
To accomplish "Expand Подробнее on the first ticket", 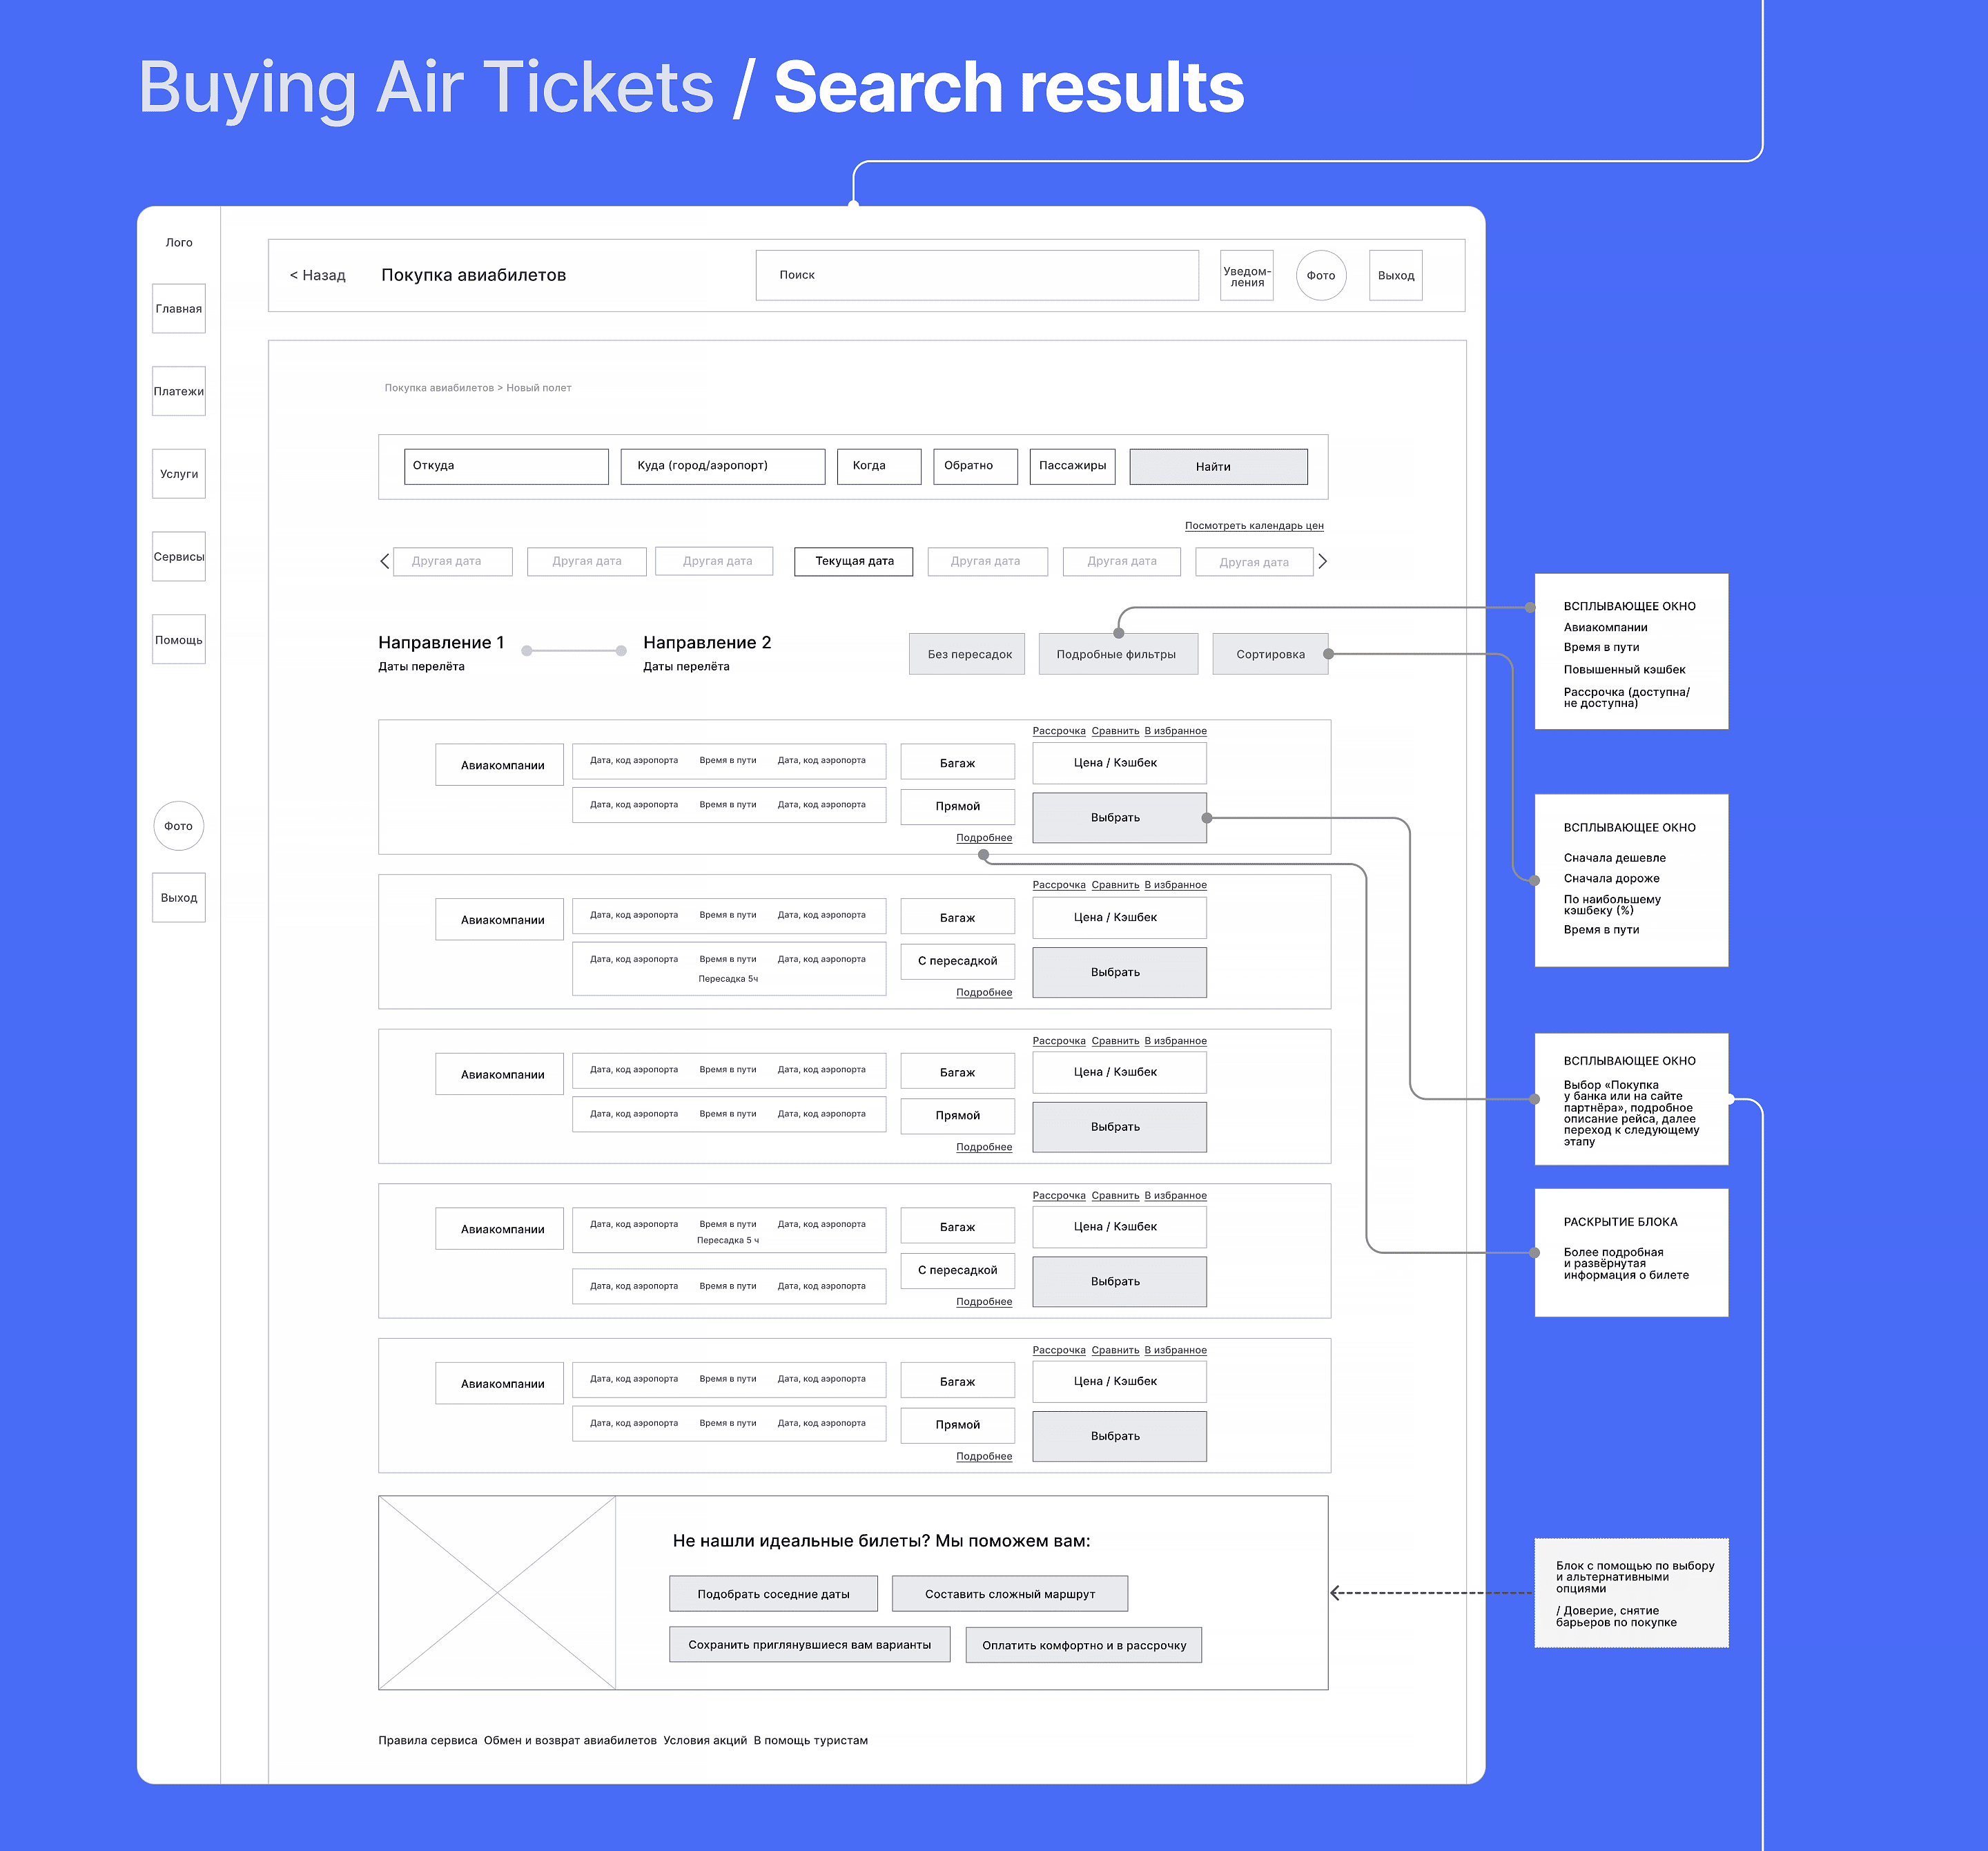I will click(984, 838).
